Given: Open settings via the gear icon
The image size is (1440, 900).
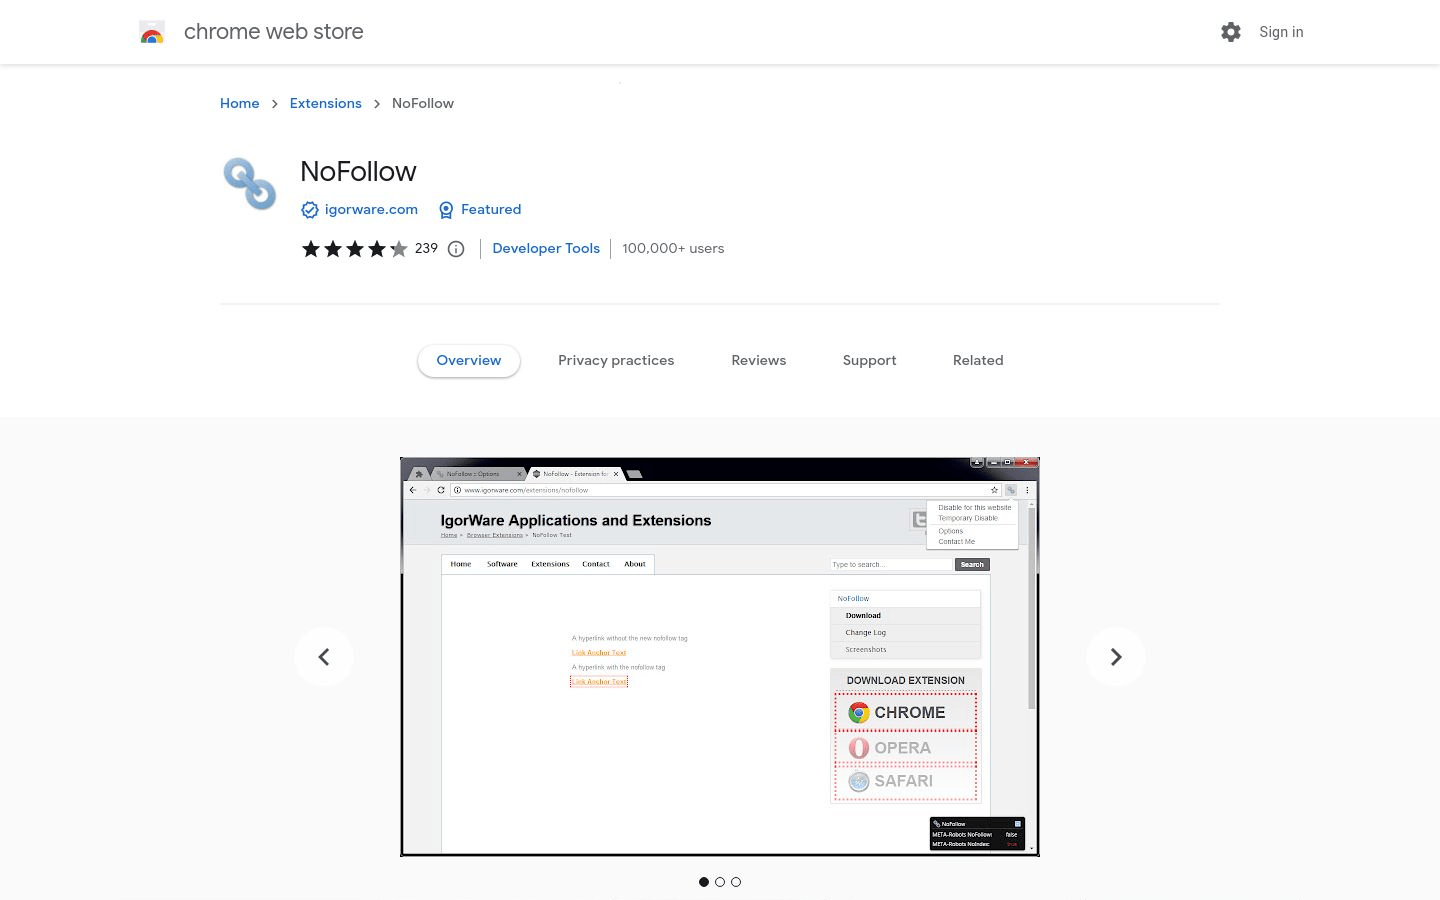Looking at the screenshot, I should click(1231, 32).
